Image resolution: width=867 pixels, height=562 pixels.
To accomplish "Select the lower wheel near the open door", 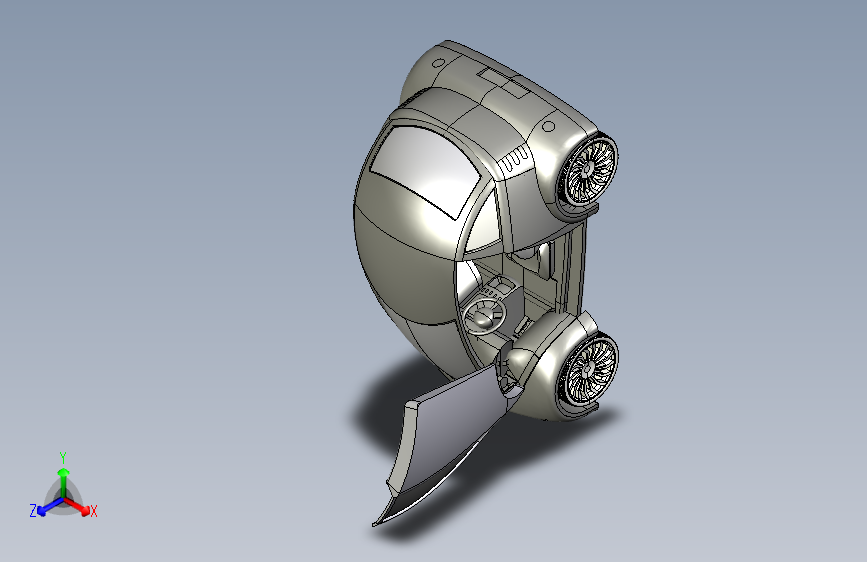I will click(589, 370).
